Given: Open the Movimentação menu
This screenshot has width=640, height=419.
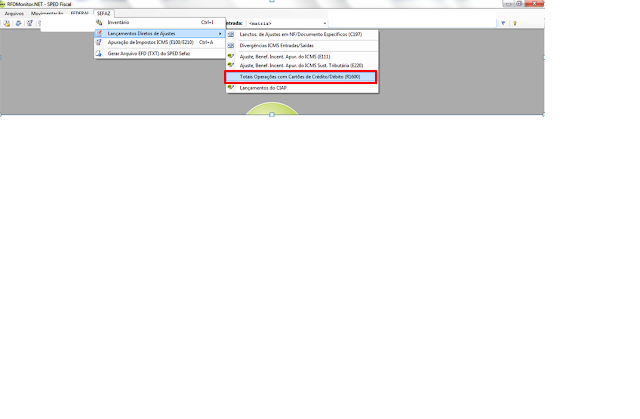Looking at the screenshot, I should click(47, 13).
